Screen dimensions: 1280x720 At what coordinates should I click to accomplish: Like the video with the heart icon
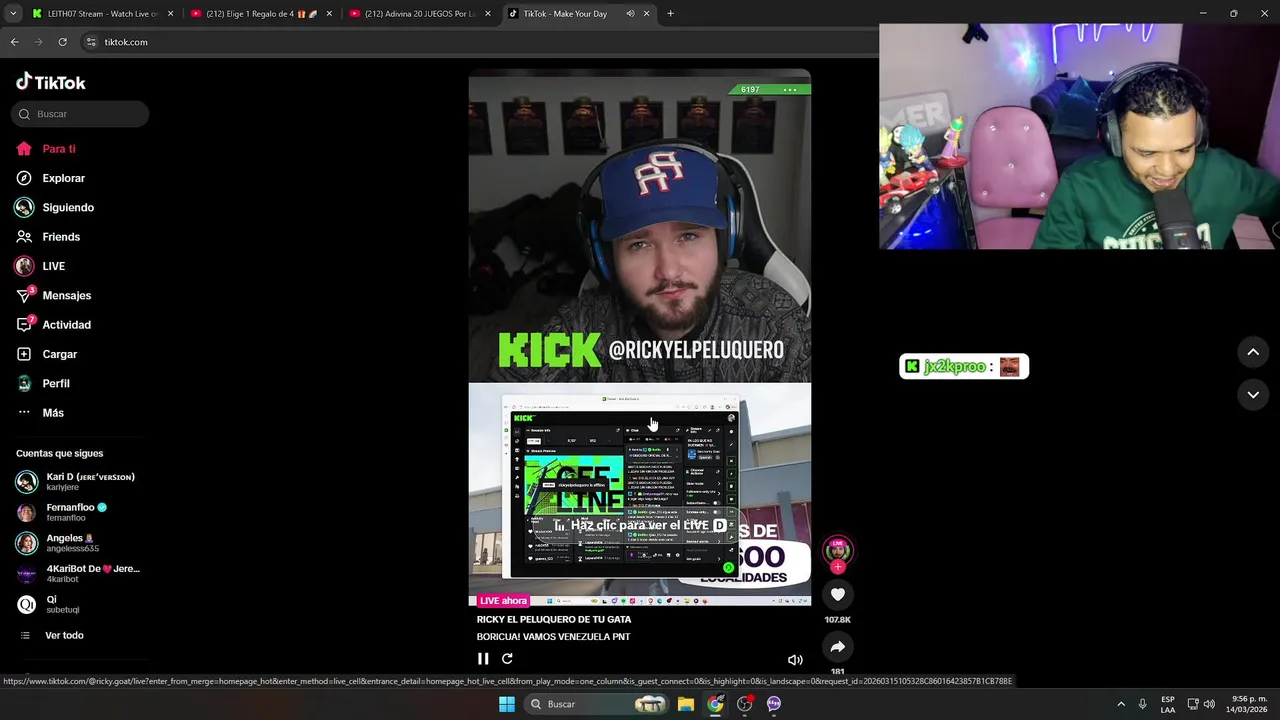838,595
